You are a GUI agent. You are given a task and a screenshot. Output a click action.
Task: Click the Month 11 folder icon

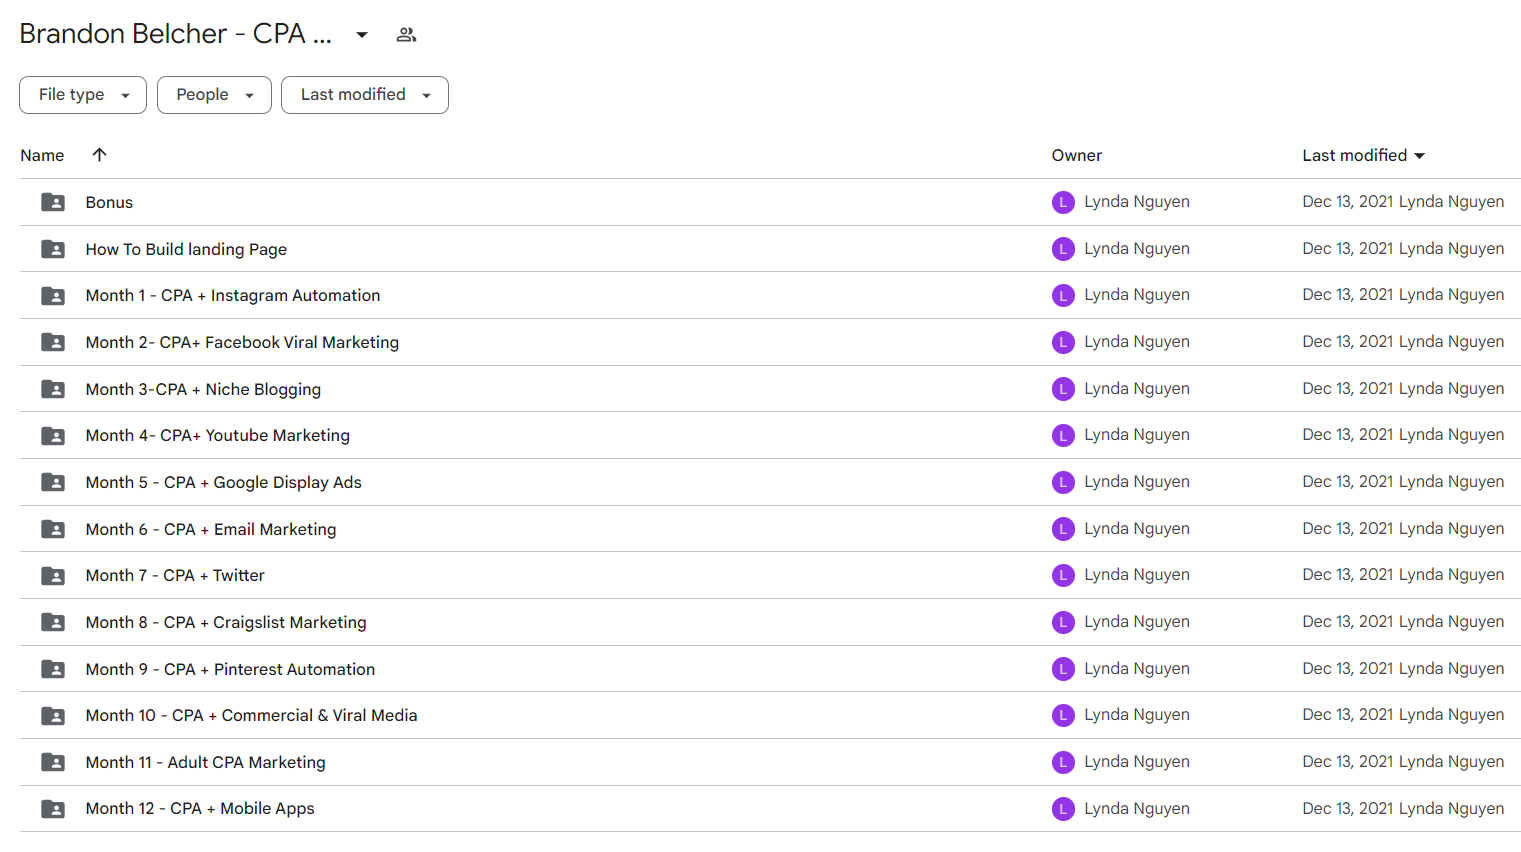[x=53, y=762]
